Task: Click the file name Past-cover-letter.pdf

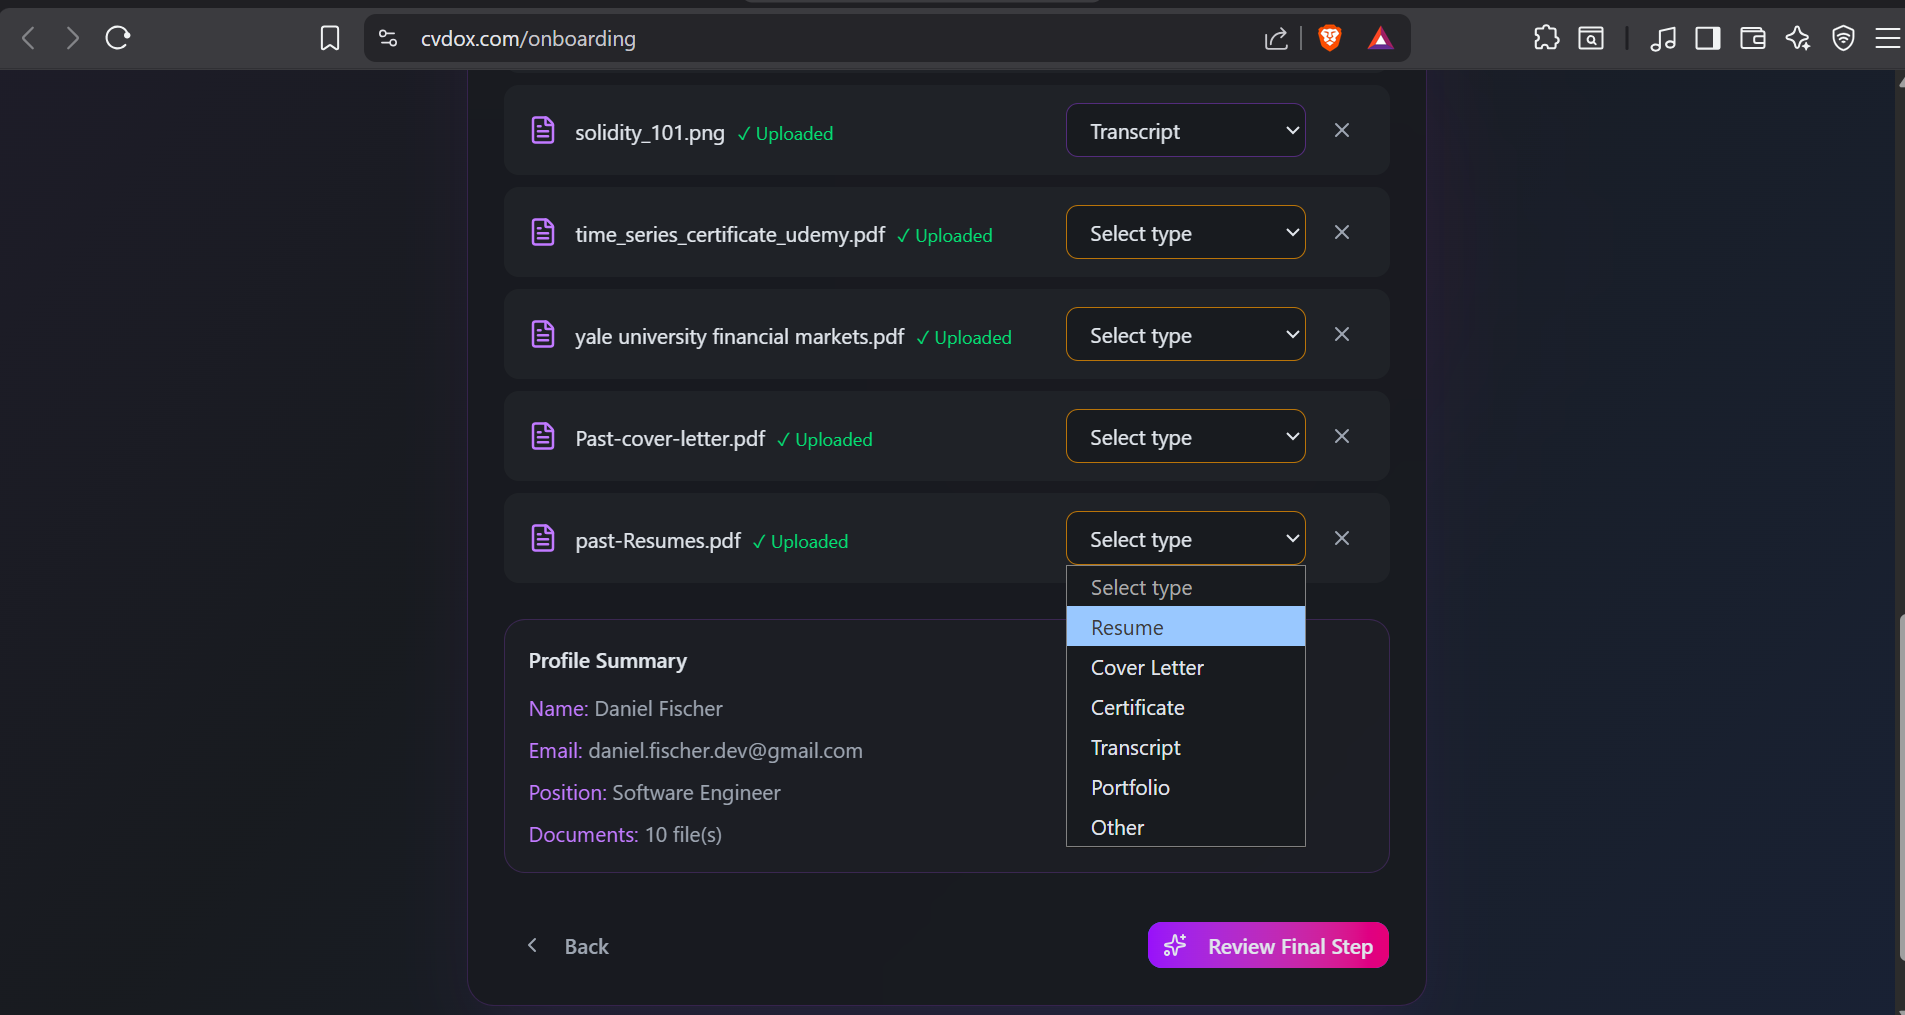Action: click(x=670, y=438)
